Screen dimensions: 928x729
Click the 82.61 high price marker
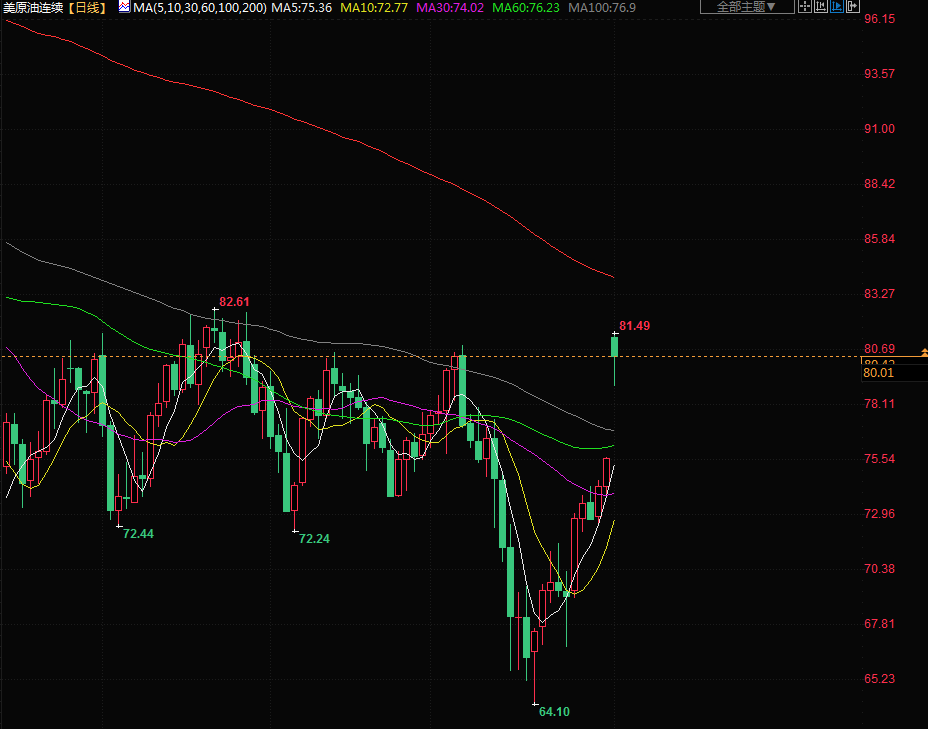234,301
